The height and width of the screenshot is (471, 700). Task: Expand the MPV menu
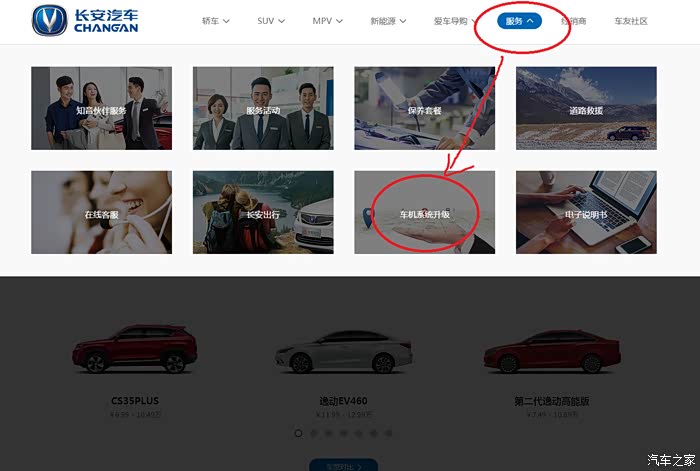click(328, 21)
